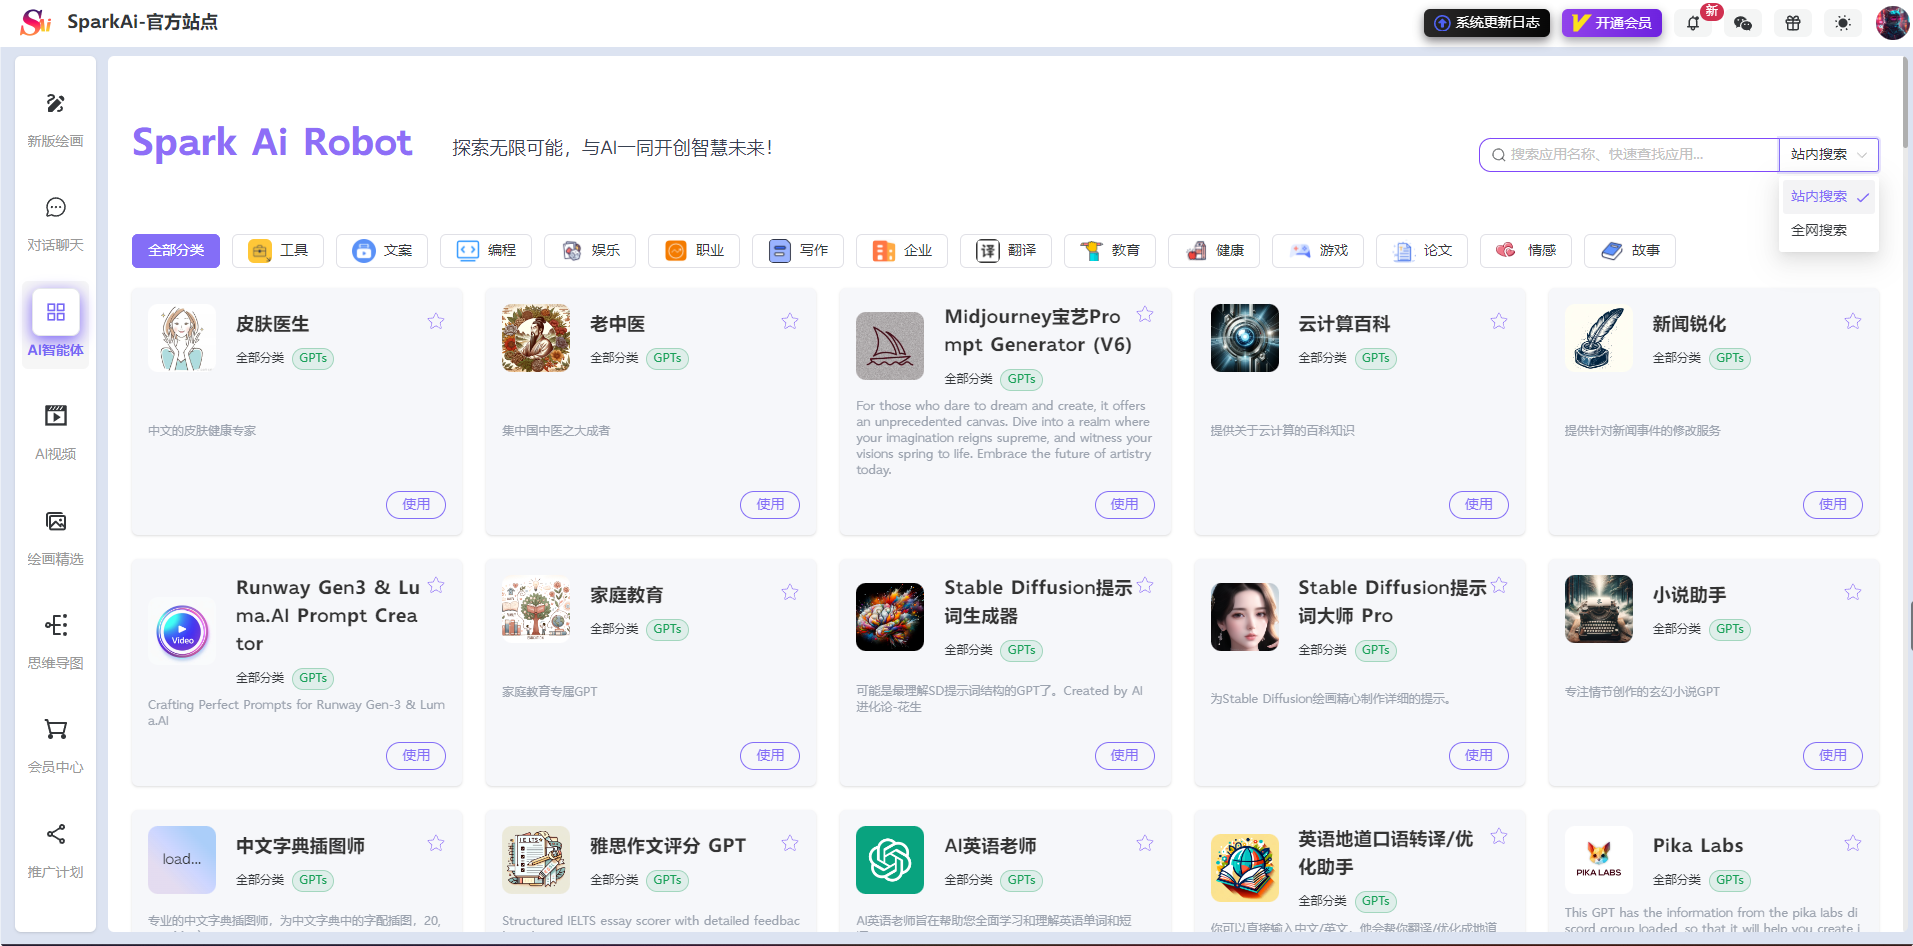Open 老中医 portrait thumbnail

[536, 338]
